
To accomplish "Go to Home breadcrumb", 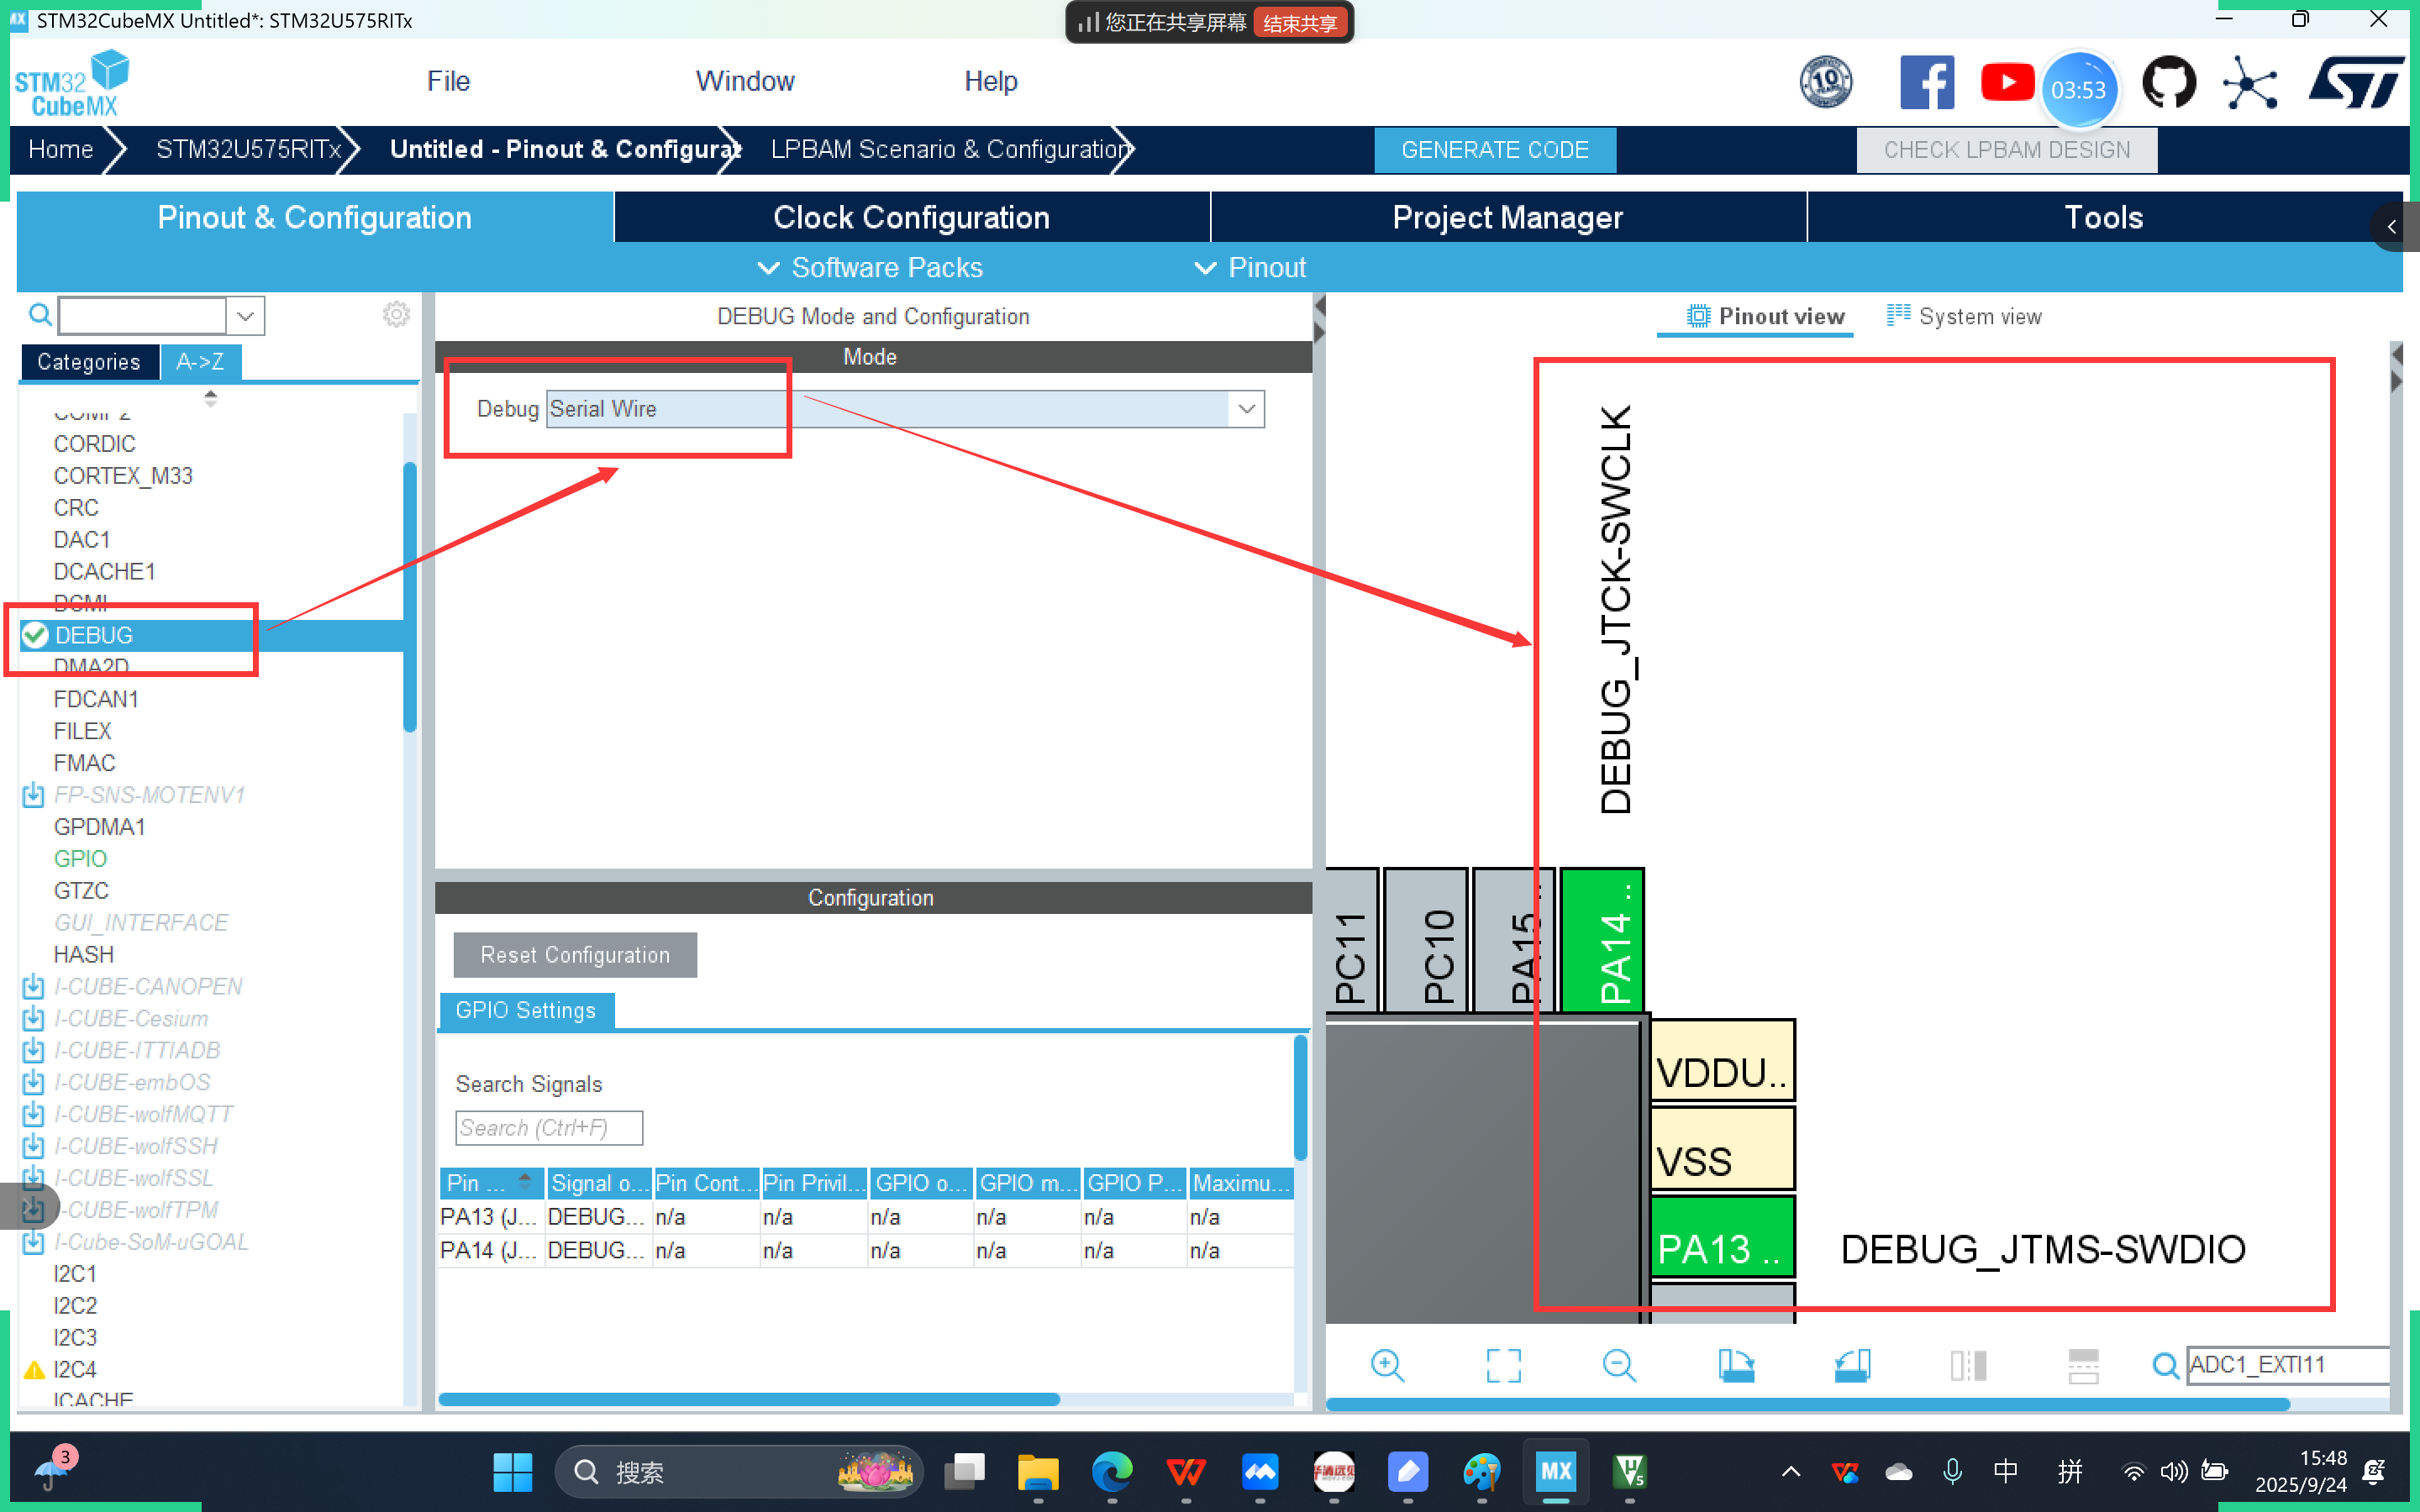I will [x=60, y=149].
